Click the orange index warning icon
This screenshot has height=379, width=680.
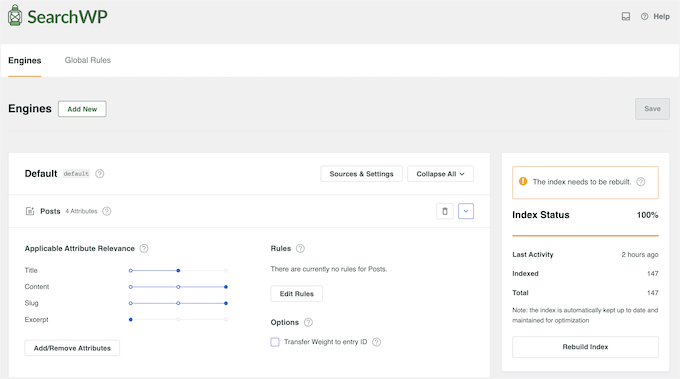point(523,181)
